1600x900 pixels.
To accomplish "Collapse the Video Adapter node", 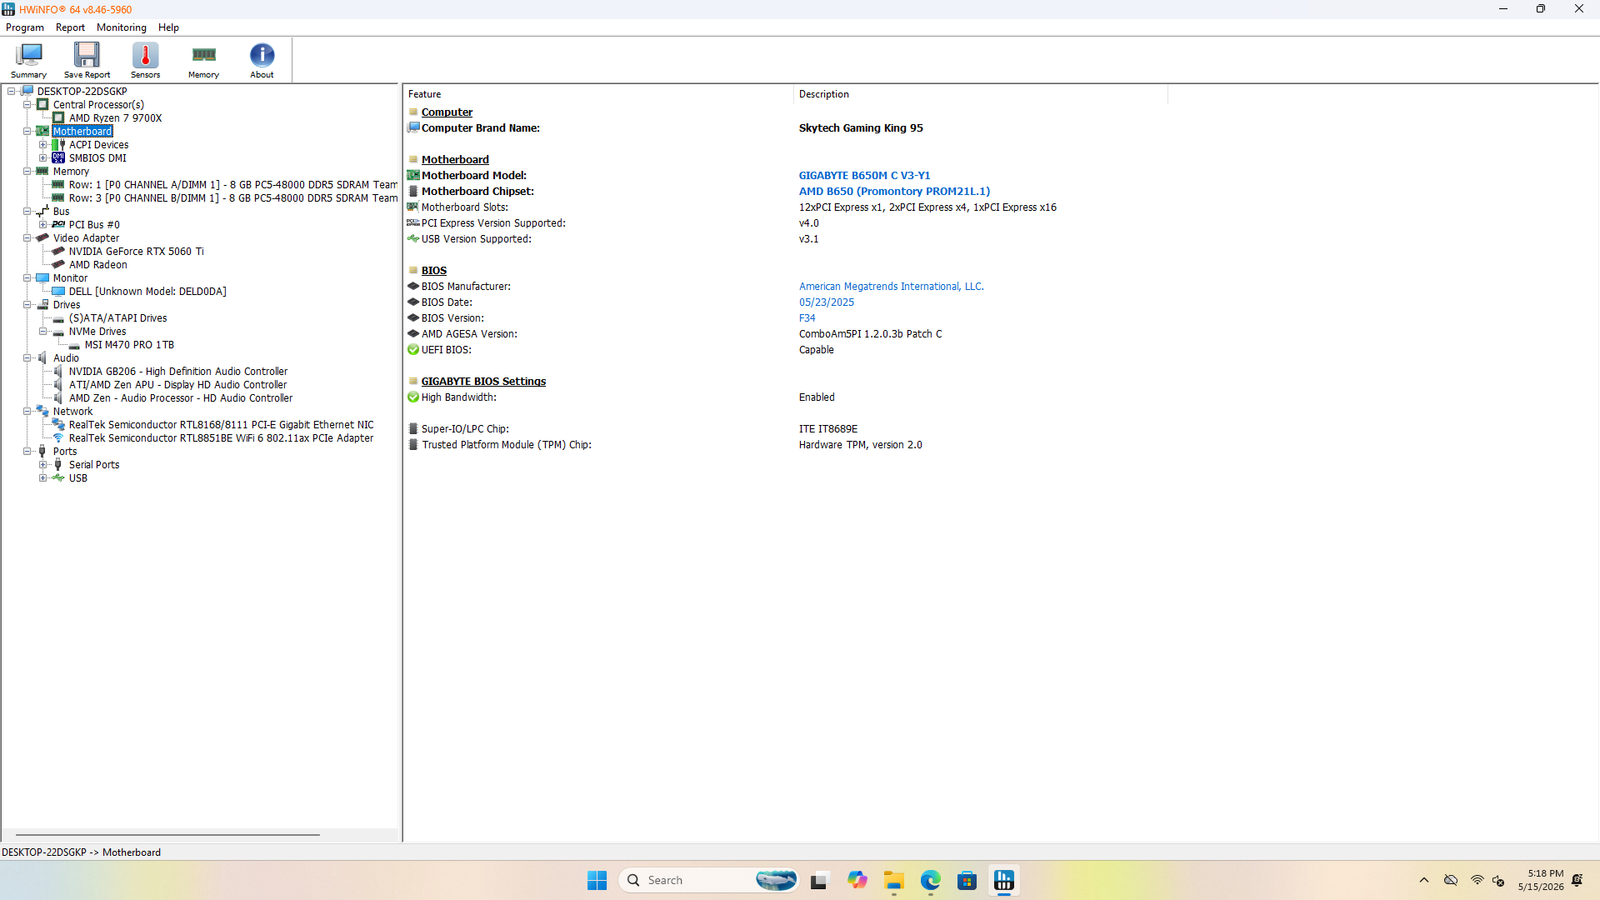I will [28, 238].
